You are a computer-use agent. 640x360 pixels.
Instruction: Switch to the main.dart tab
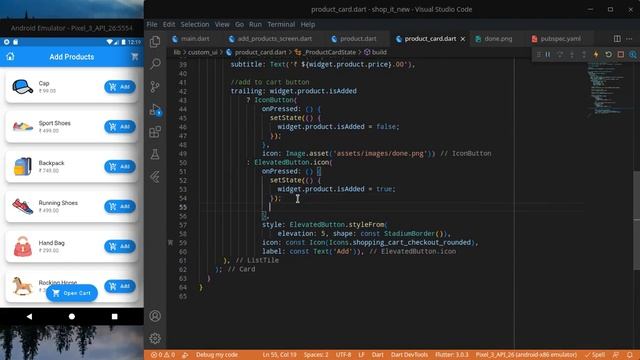(x=191, y=39)
